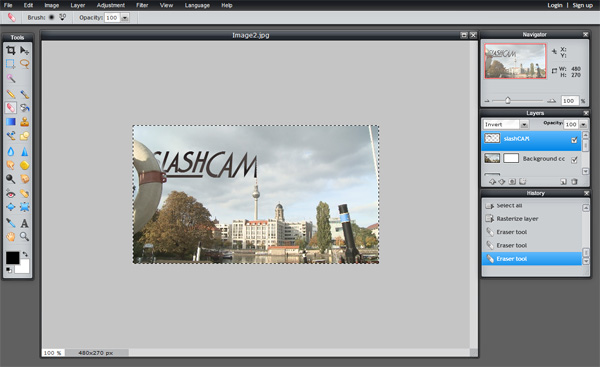Toggle visibility checkbox of slashCAM layer

pyautogui.click(x=574, y=140)
